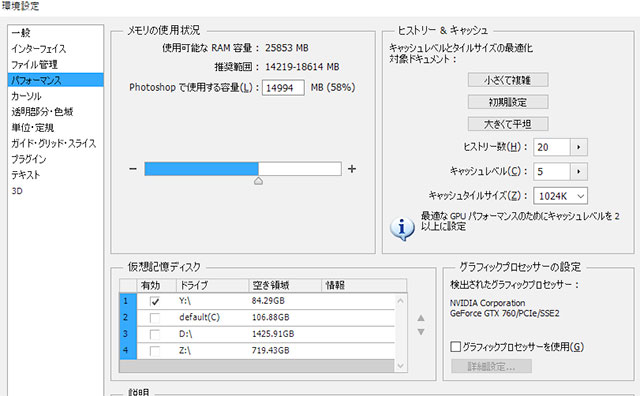Screen dimensions: 640x396
Task: Select 透明部分・色域 category
Action: tap(42, 112)
